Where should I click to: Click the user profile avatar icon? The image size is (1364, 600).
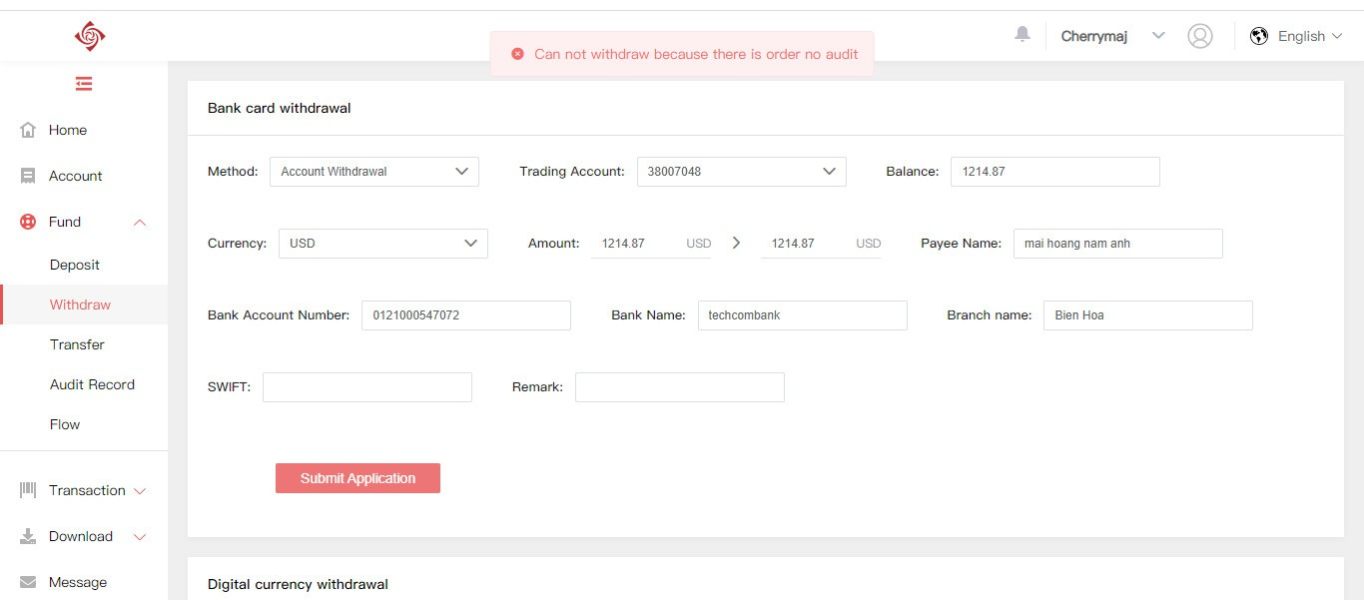(1200, 36)
